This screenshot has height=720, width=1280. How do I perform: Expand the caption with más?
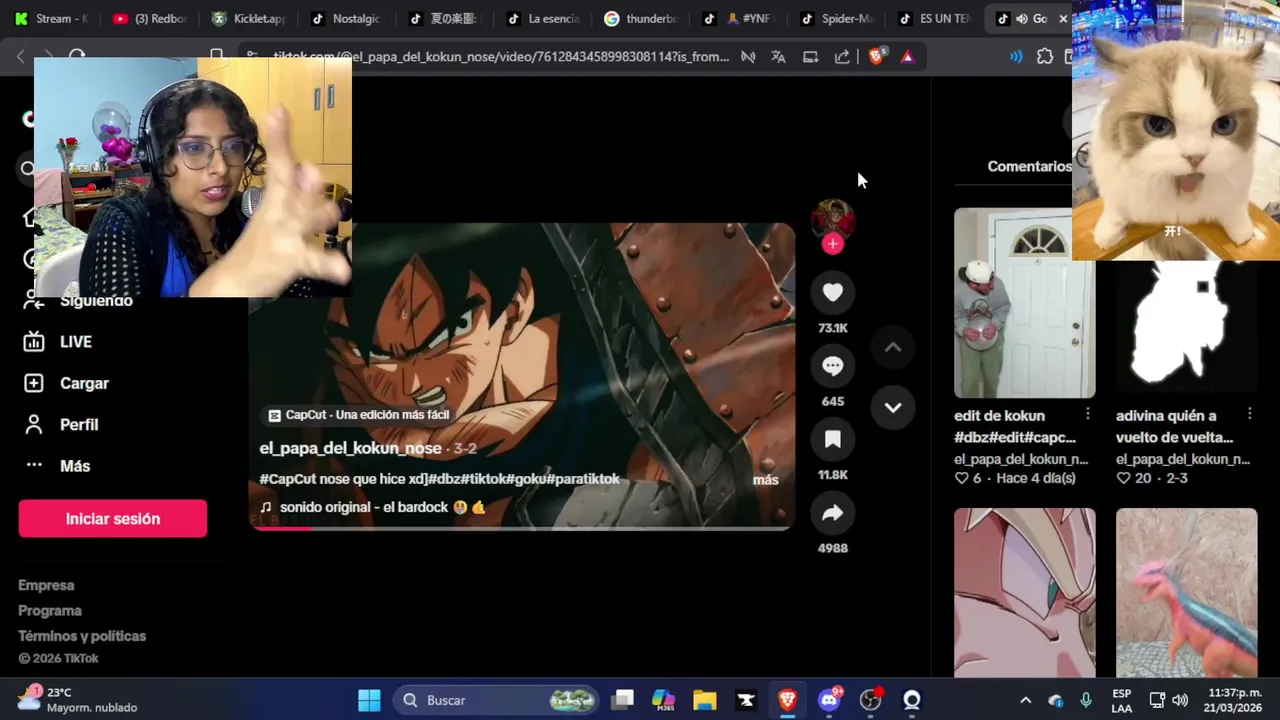pyautogui.click(x=765, y=480)
